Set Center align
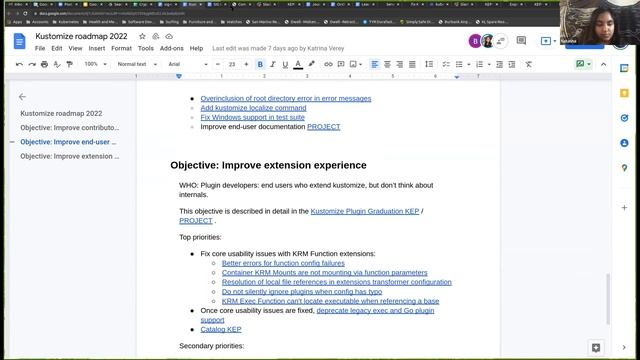Image resolution: width=640 pixels, height=360 pixels. pyautogui.click(x=387, y=64)
